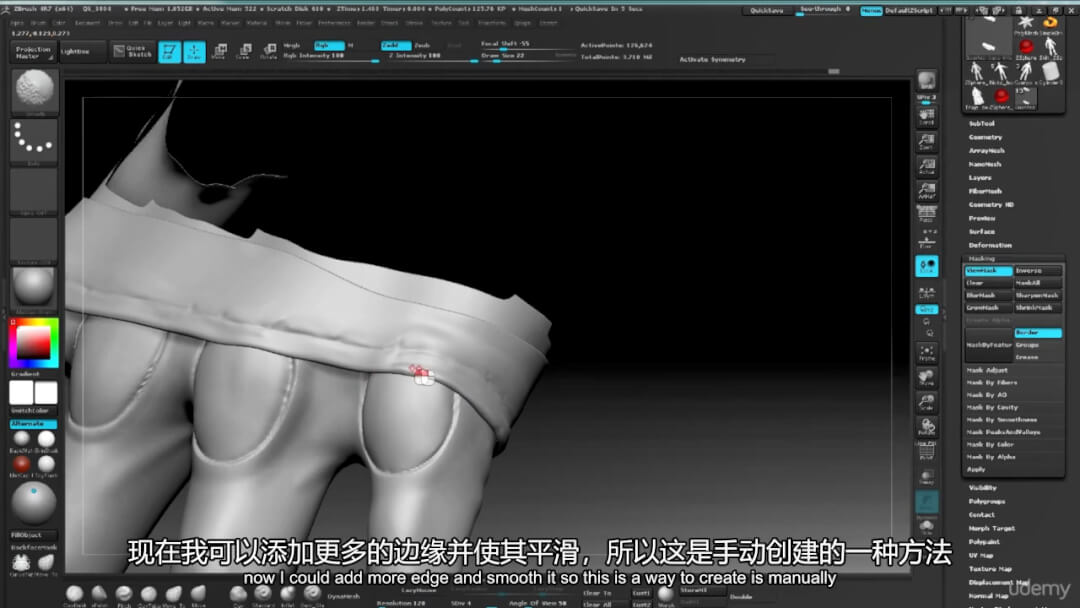1080x608 pixels.
Task: Select the third brush in bottom shelf
Action: pos(124,594)
